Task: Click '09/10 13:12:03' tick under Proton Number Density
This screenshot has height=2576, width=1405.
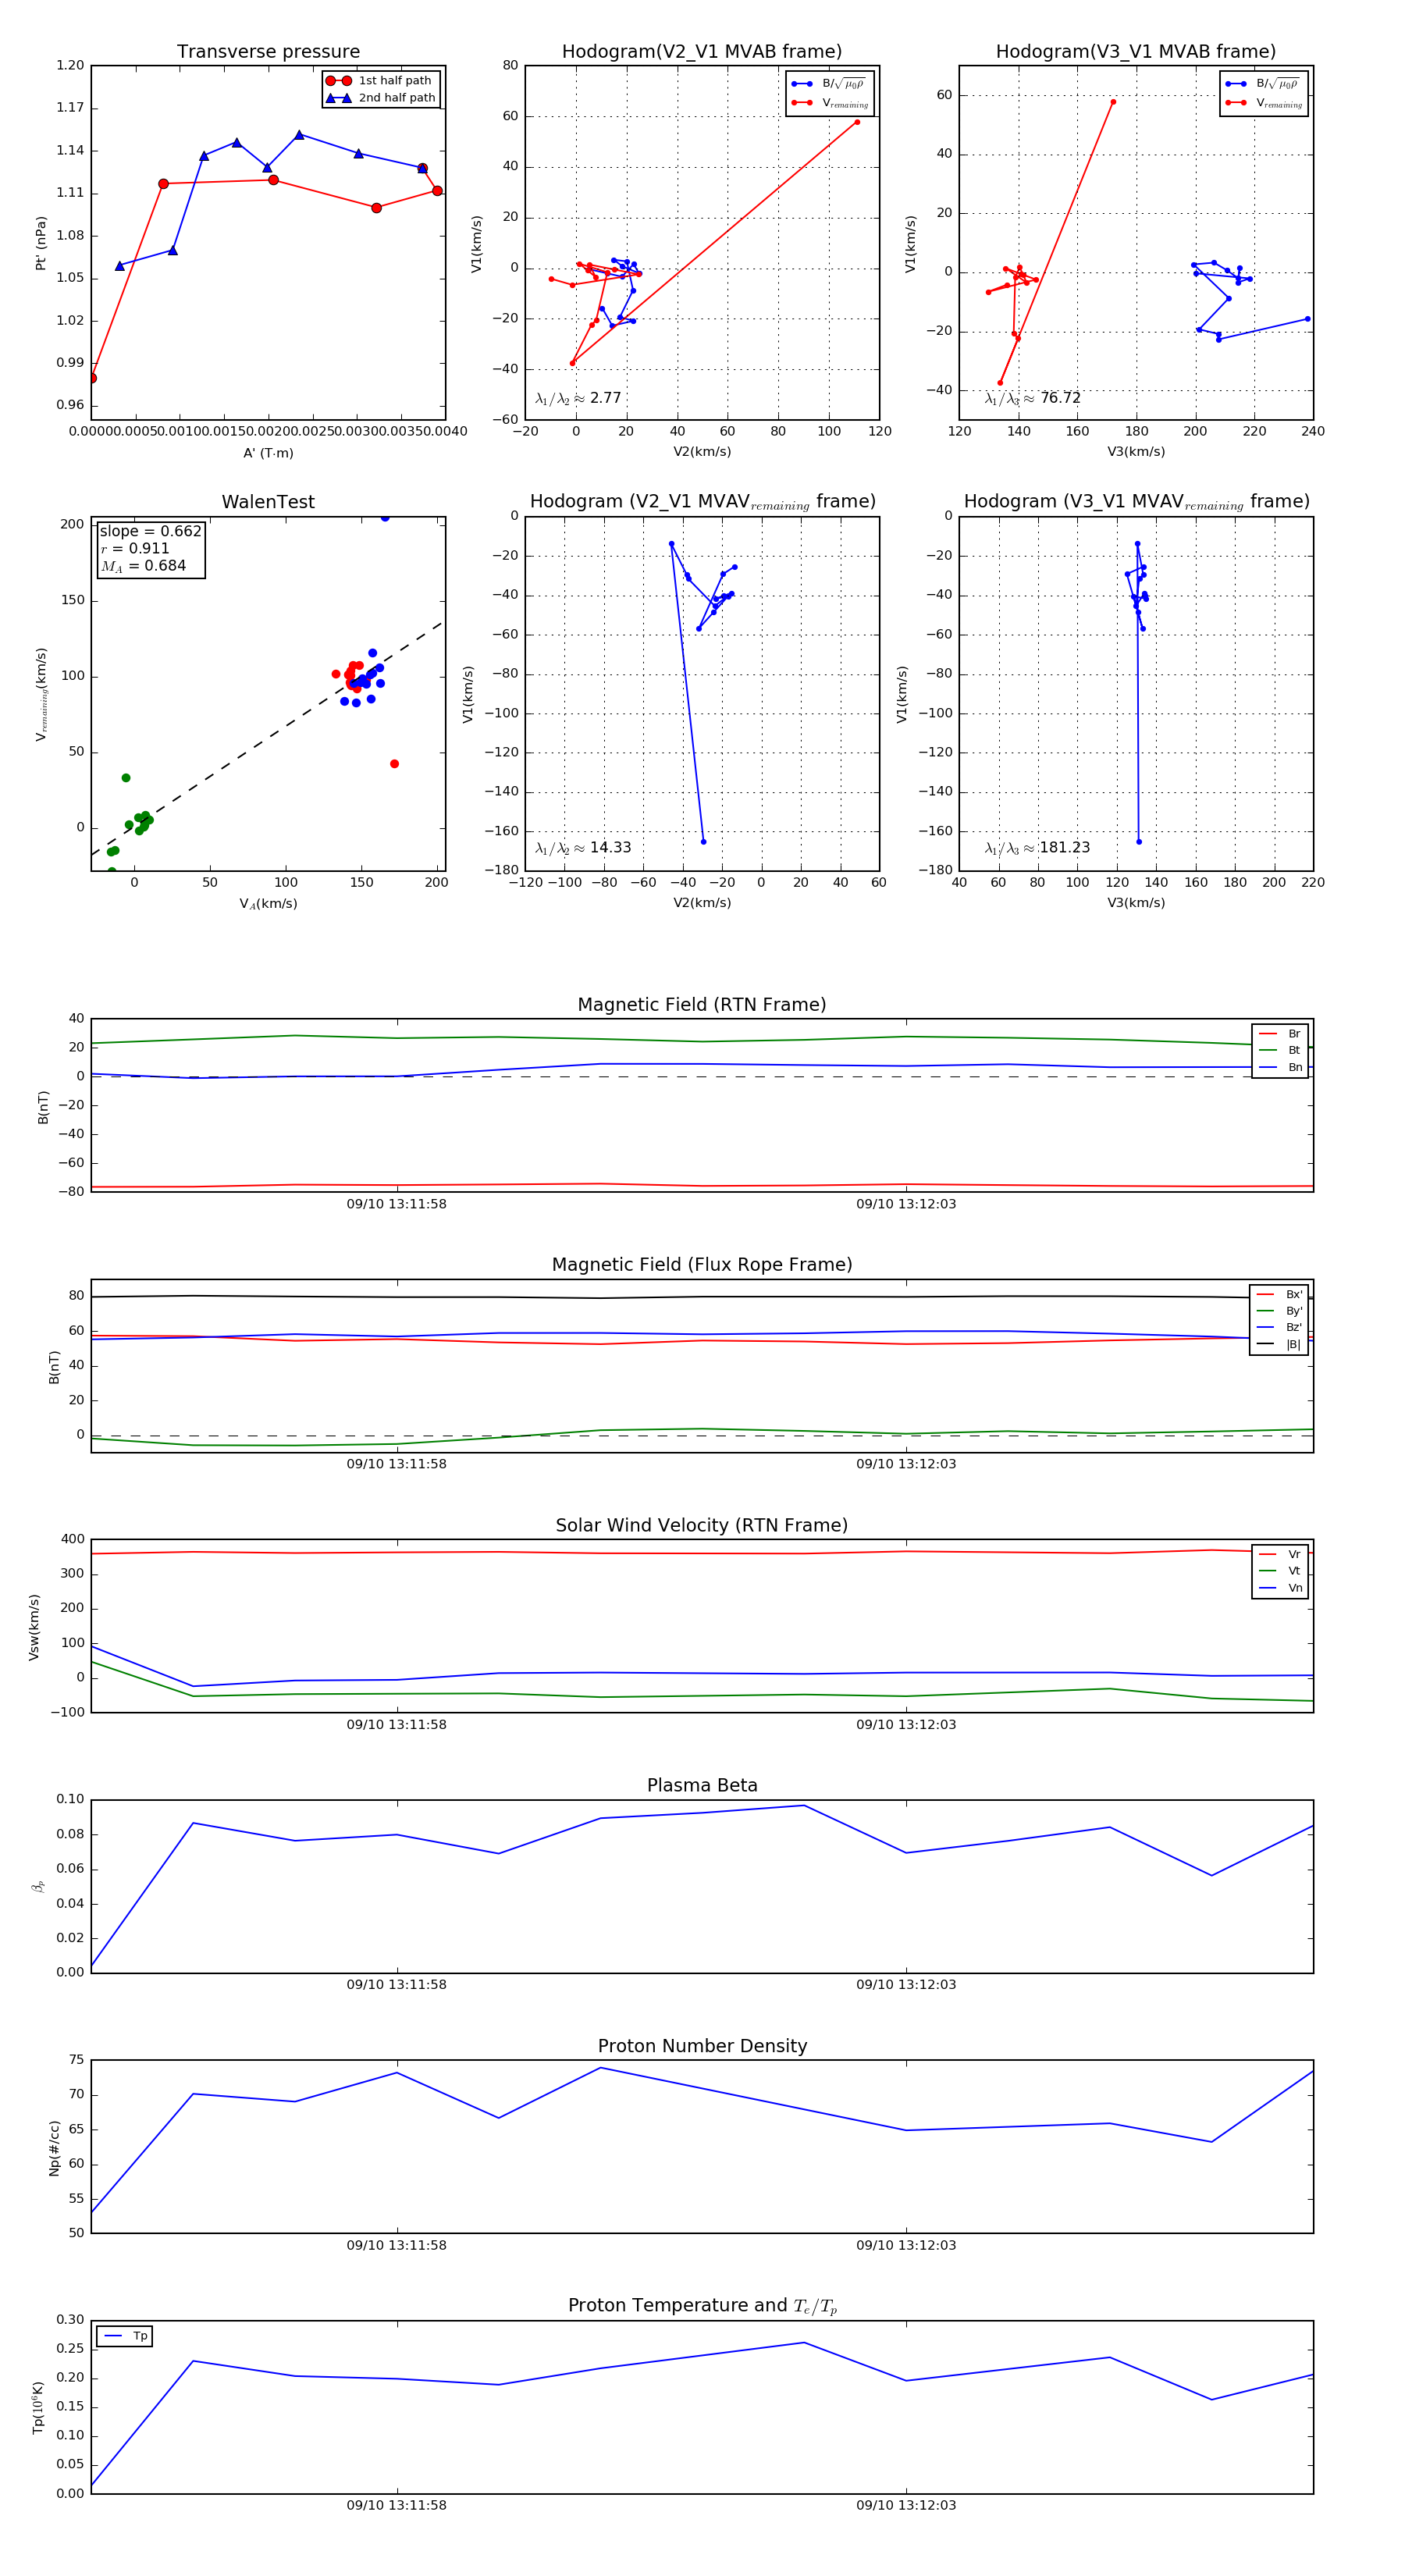Action: point(906,2245)
